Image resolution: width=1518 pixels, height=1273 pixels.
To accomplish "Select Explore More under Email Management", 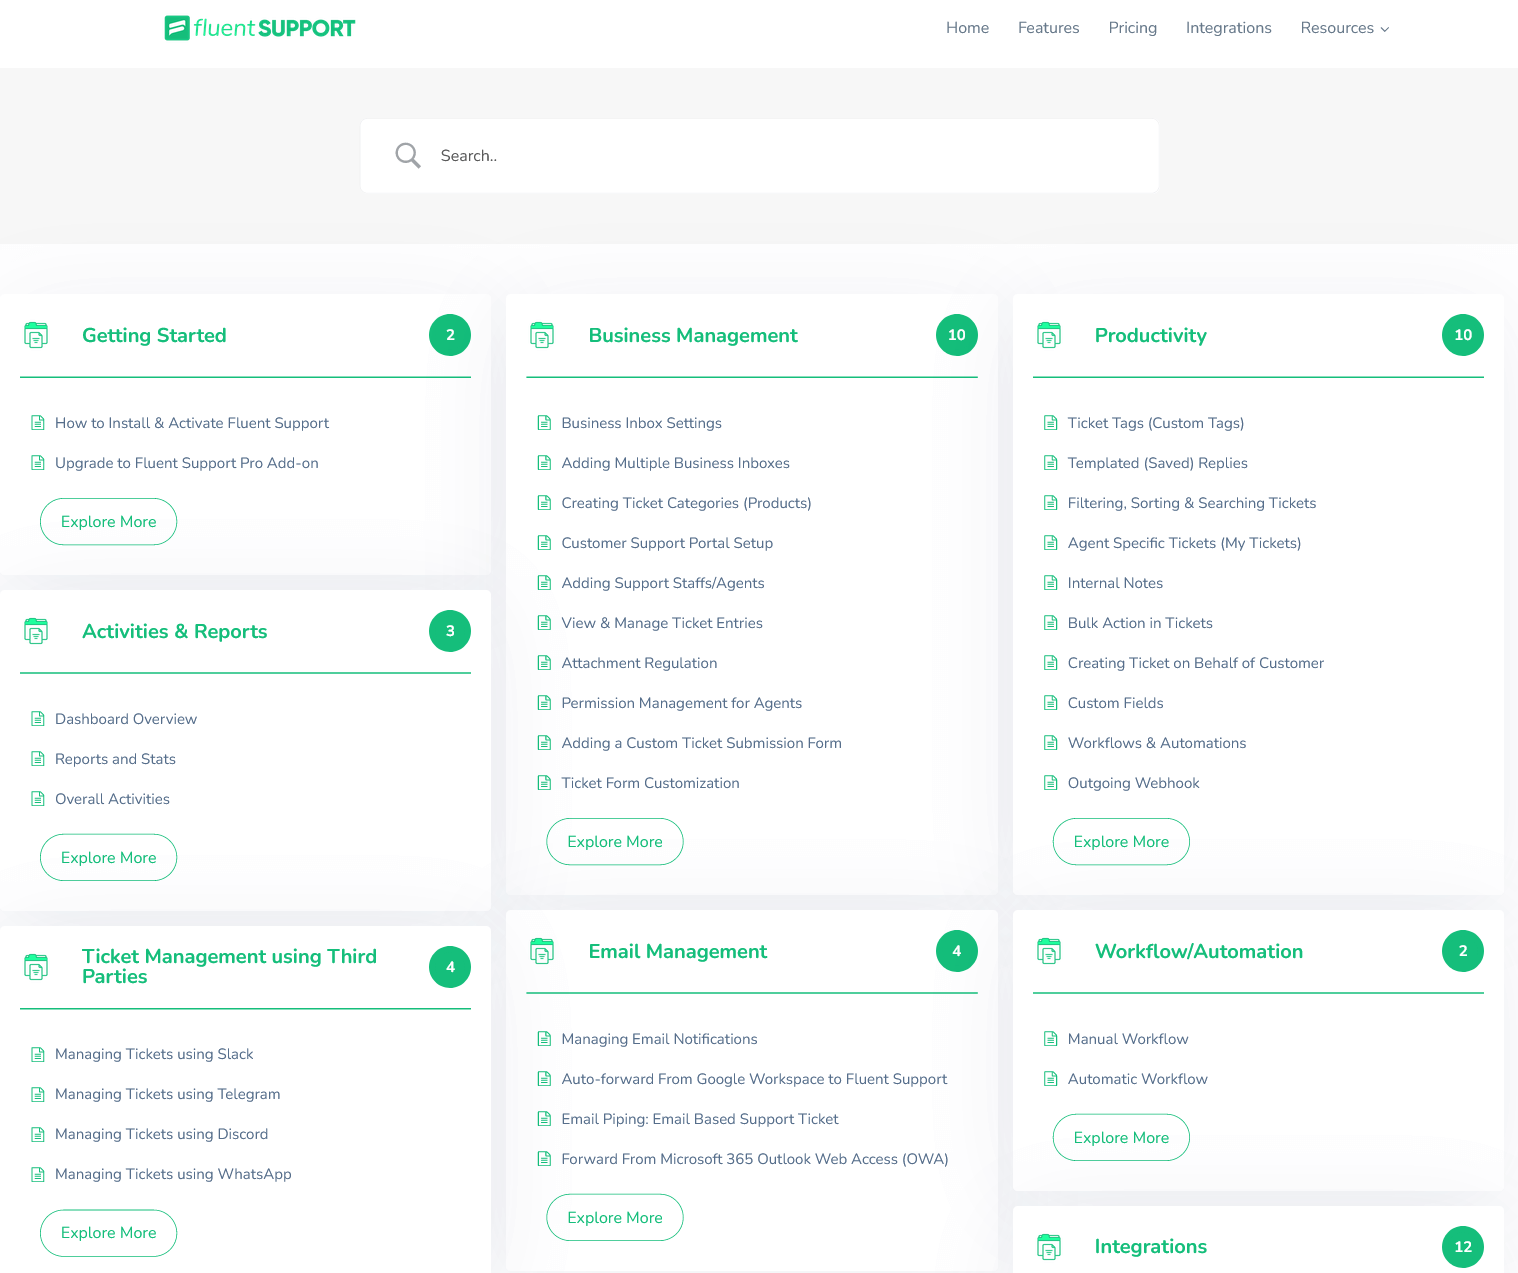I will [x=614, y=1217].
